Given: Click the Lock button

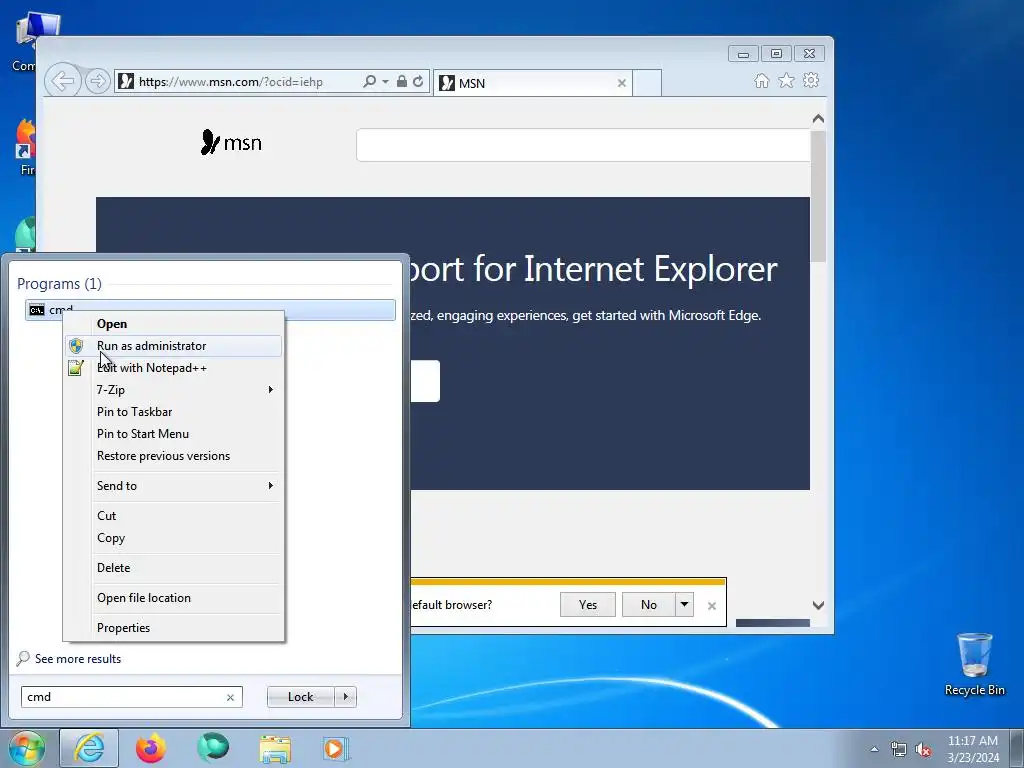Looking at the screenshot, I should point(300,697).
